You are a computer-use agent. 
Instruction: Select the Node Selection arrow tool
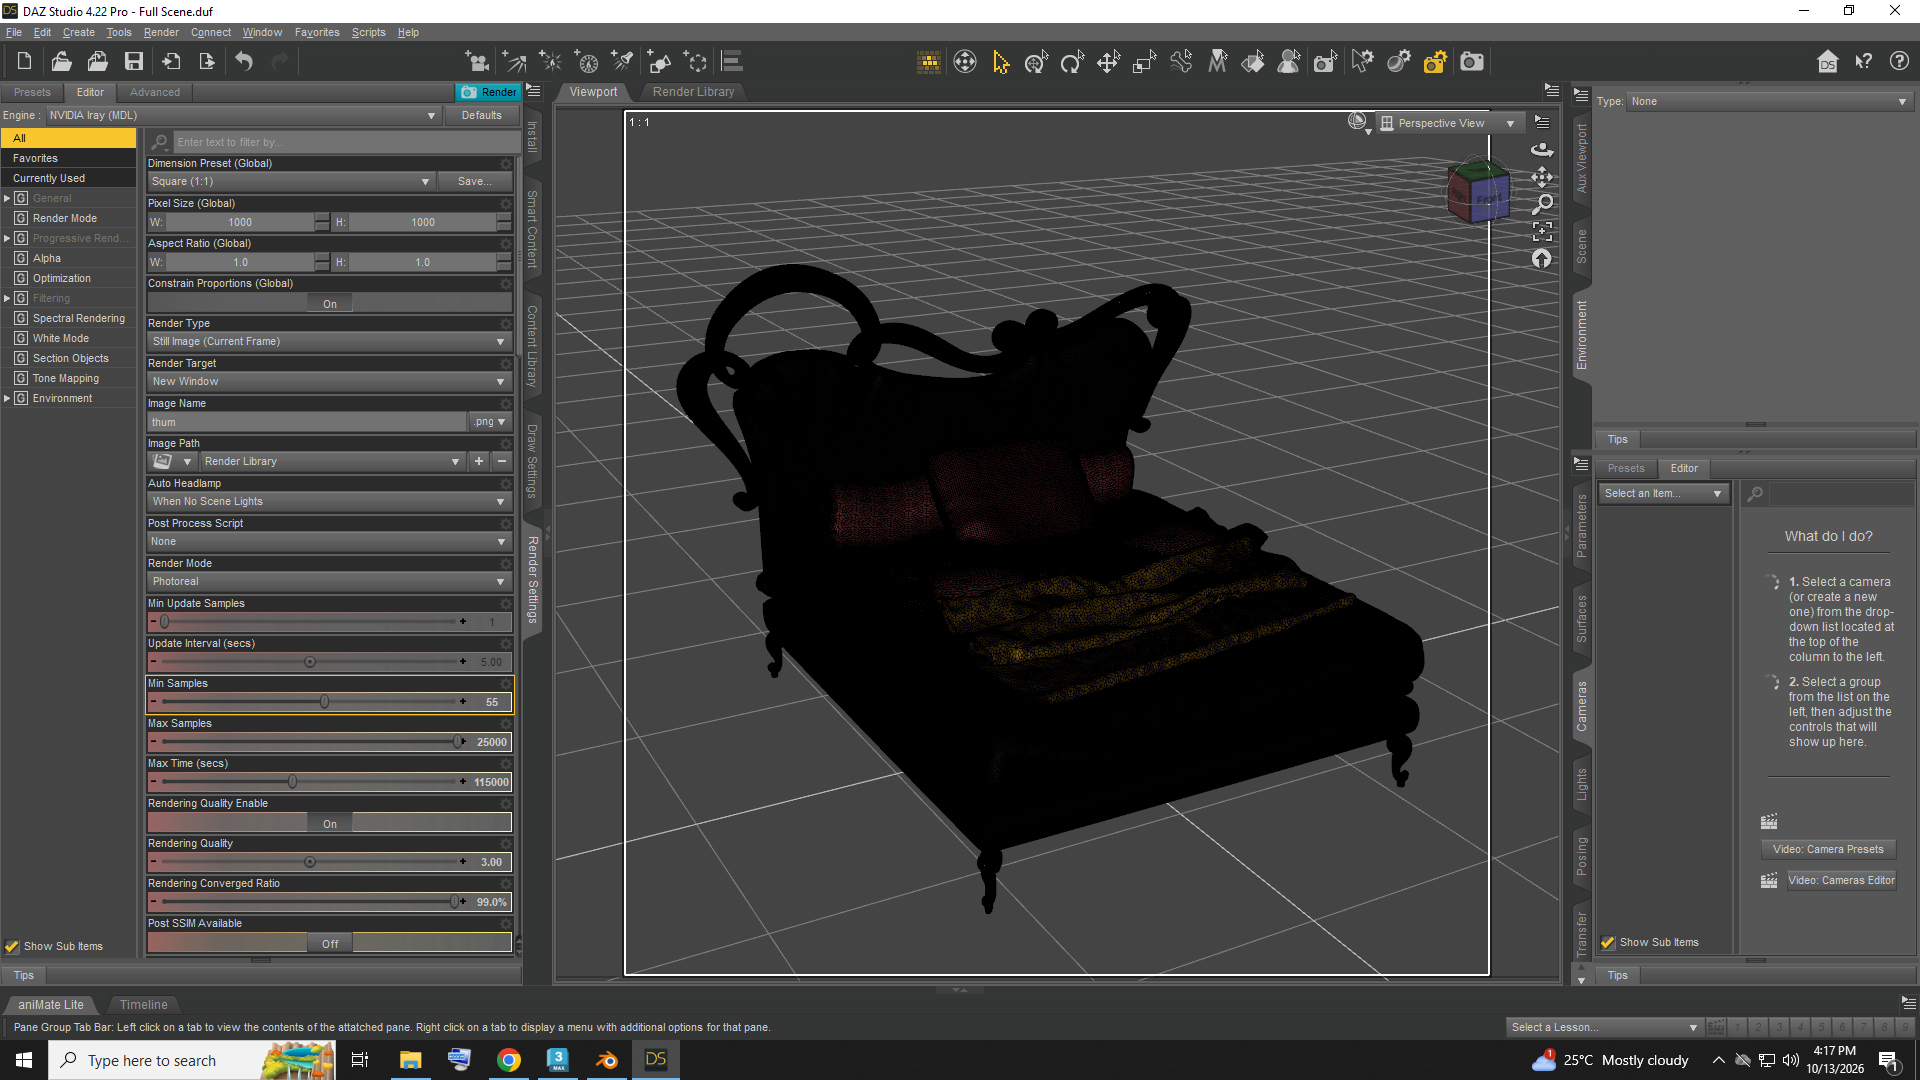point(1001,62)
